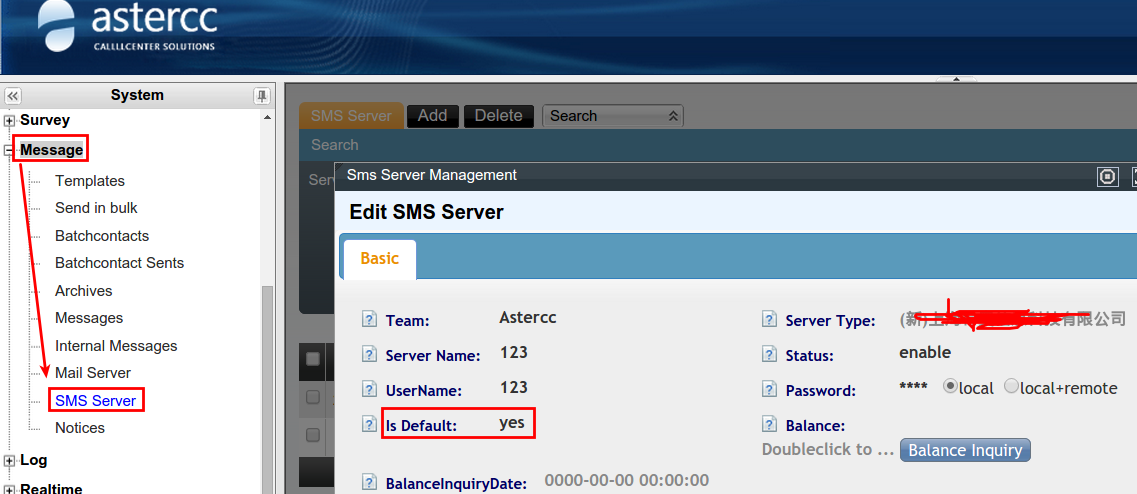Screen dimensions: 1137x494
Task: Click the help icon beside Password
Action: click(769, 390)
